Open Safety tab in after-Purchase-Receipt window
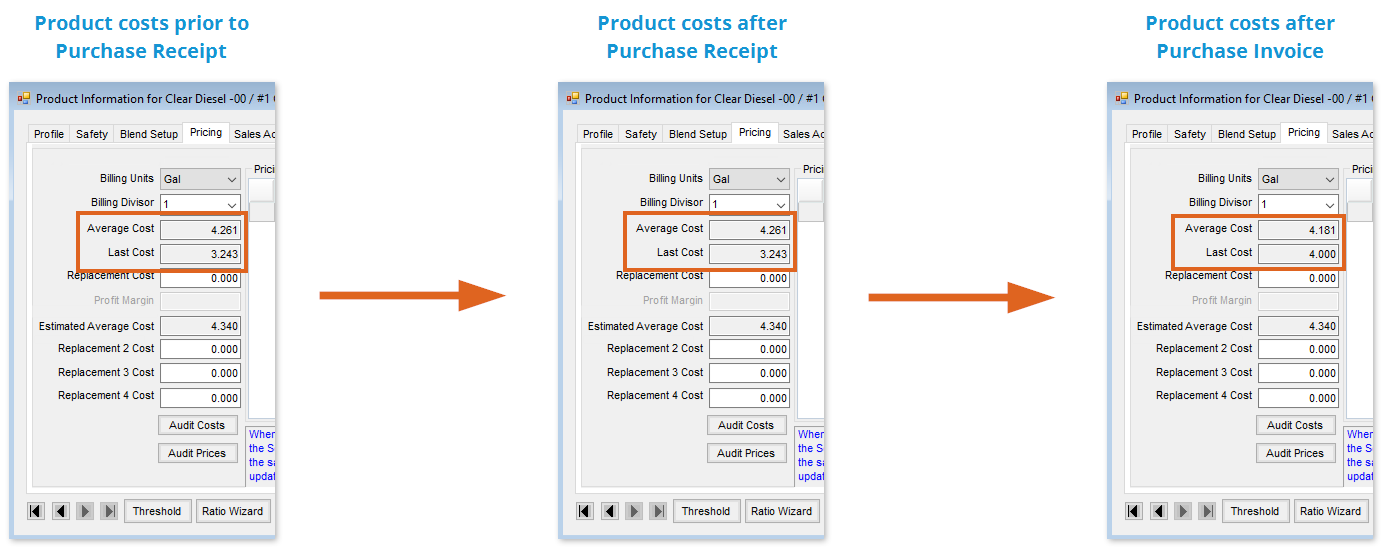 pyautogui.click(x=641, y=134)
